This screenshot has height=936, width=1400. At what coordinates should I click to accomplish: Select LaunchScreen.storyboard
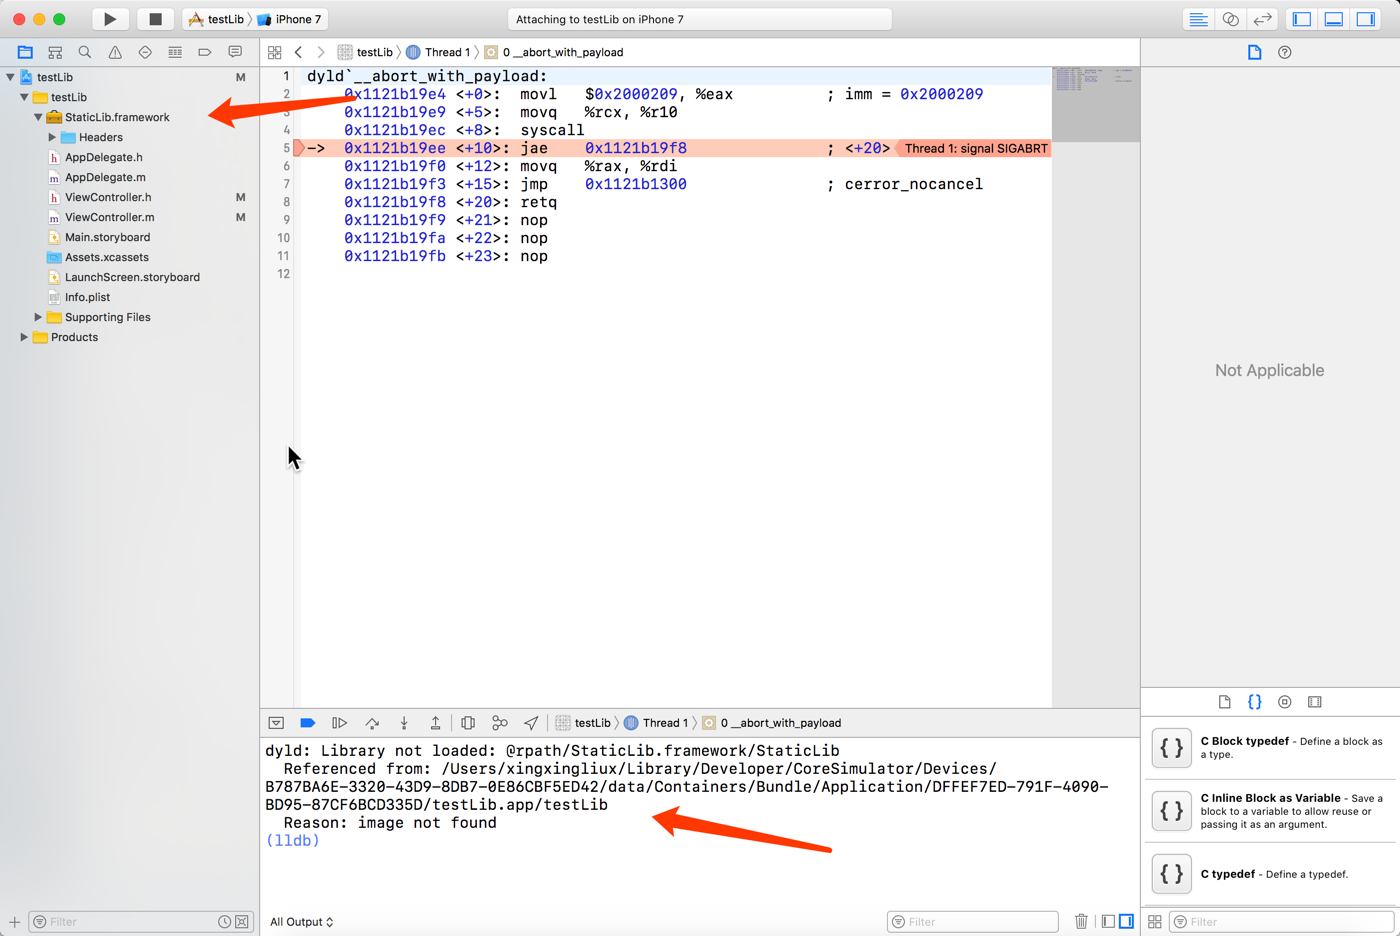[132, 277]
